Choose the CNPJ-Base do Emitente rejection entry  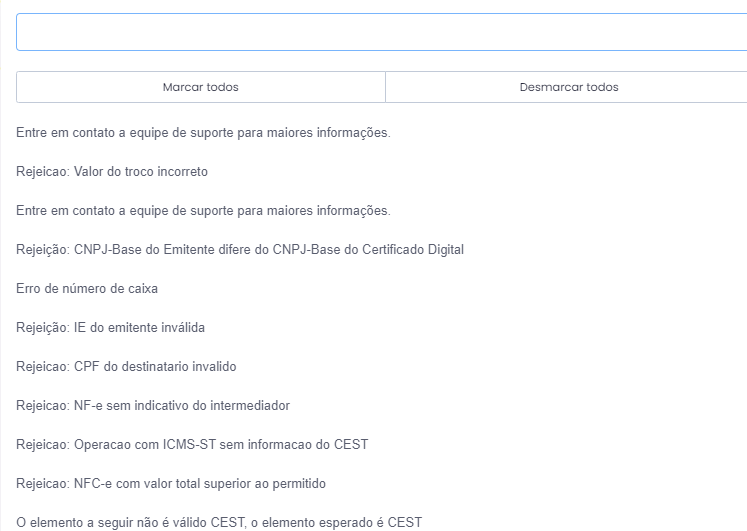click(240, 249)
